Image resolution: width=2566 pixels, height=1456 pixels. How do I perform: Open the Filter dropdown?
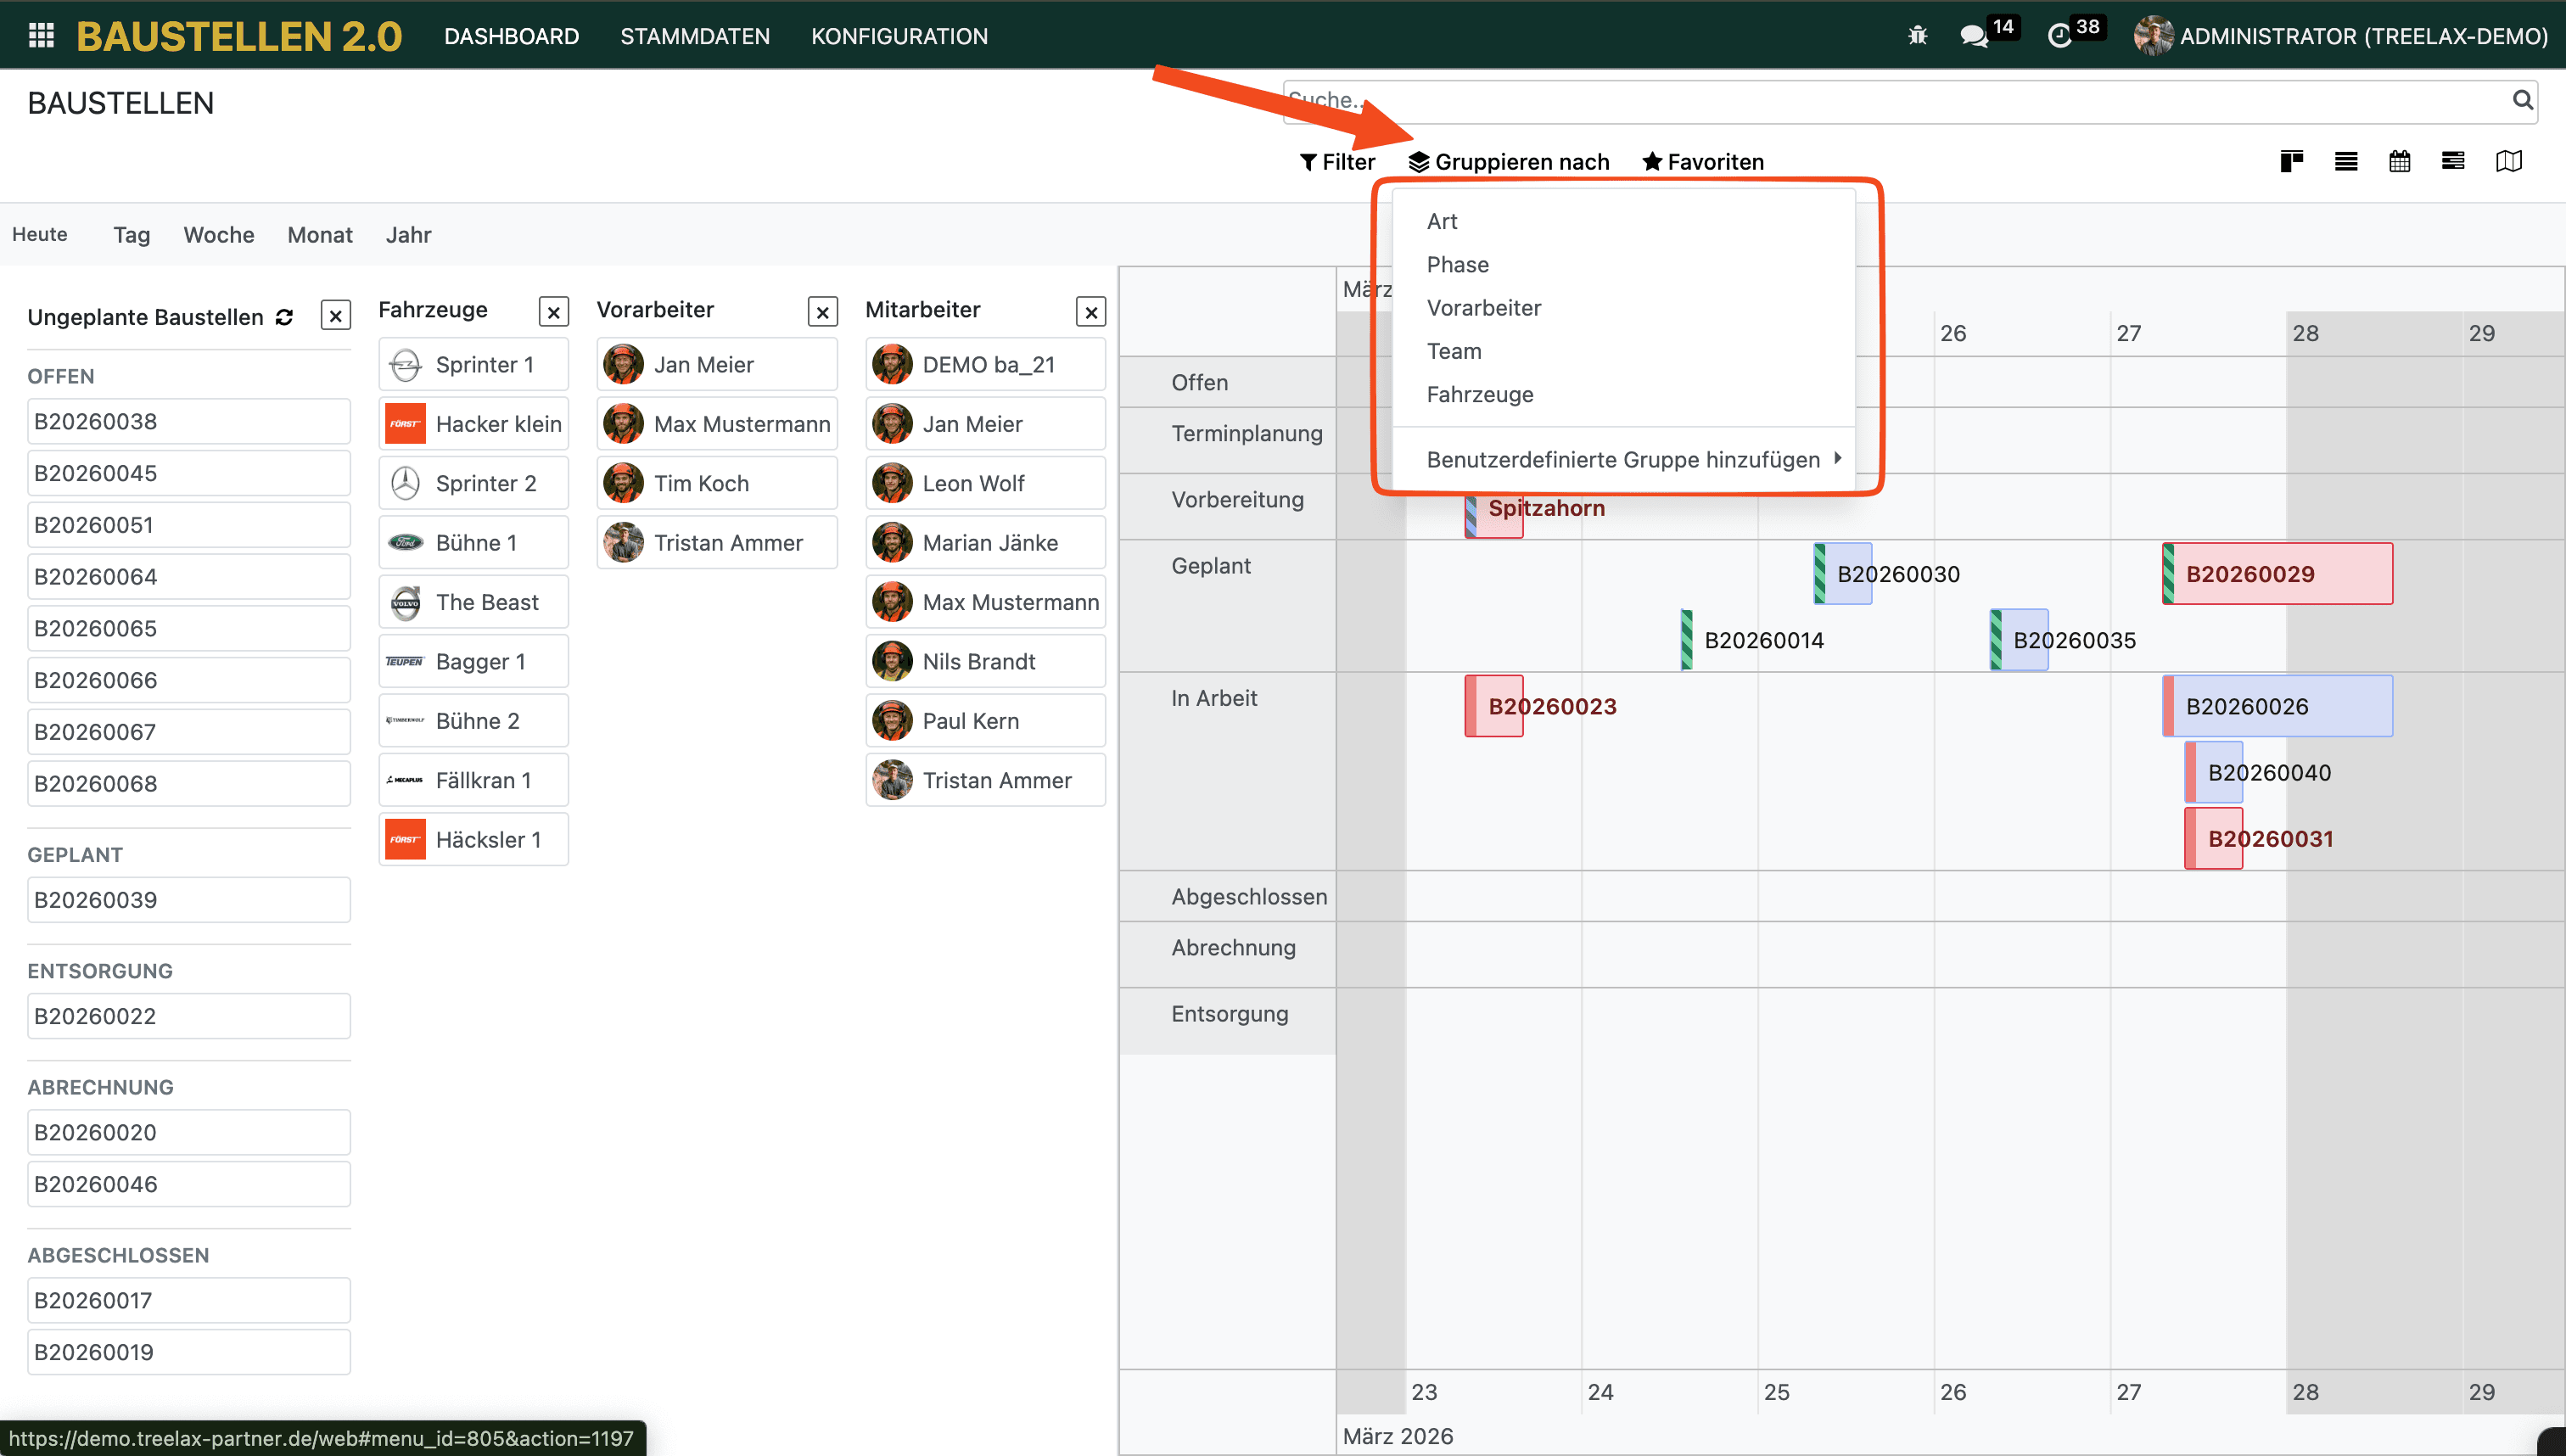tap(1337, 162)
